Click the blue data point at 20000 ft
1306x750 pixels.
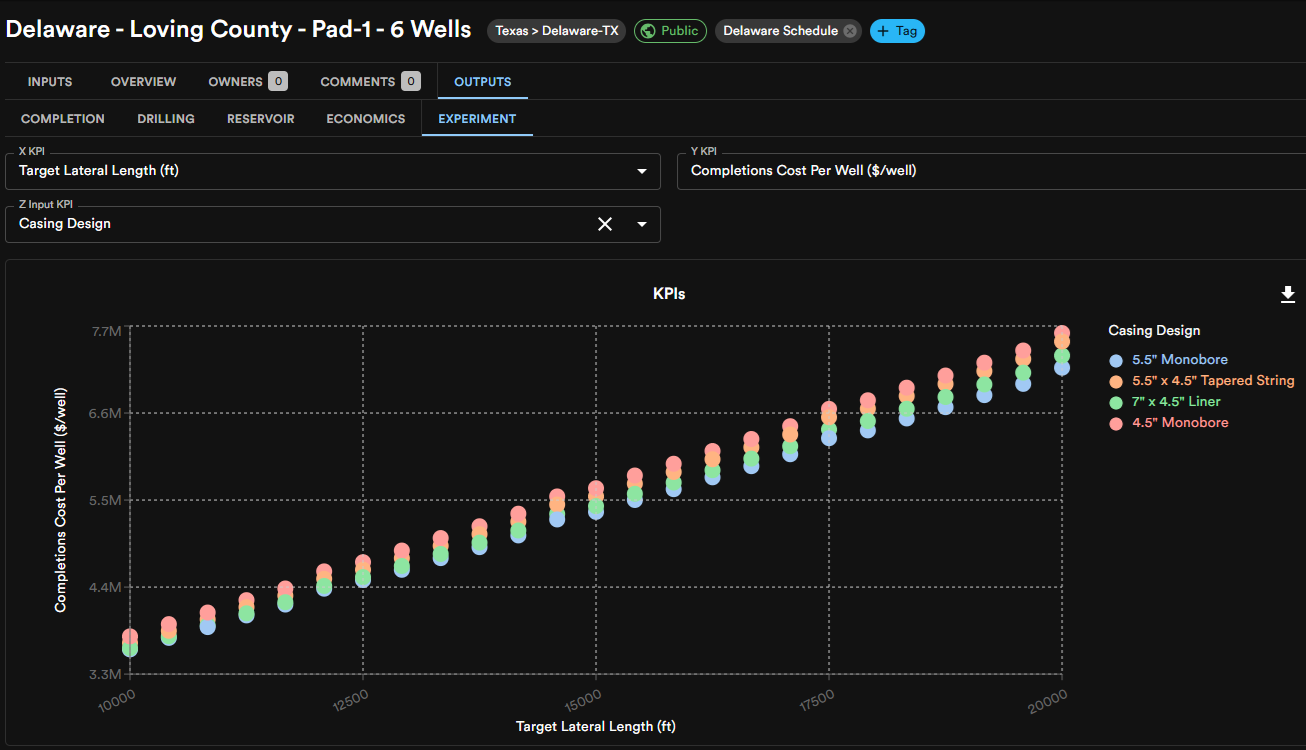1062,367
